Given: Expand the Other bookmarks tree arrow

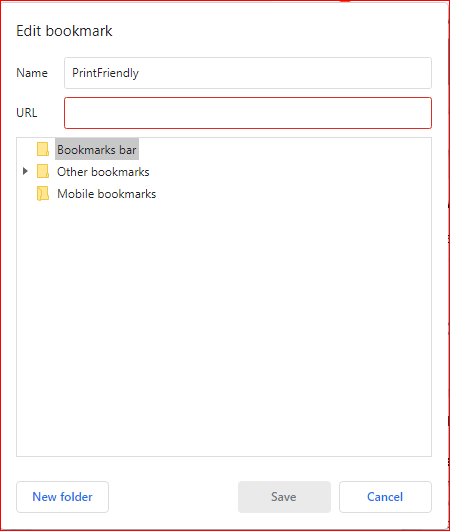Looking at the screenshot, I should pyautogui.click(x=25, y=171).
